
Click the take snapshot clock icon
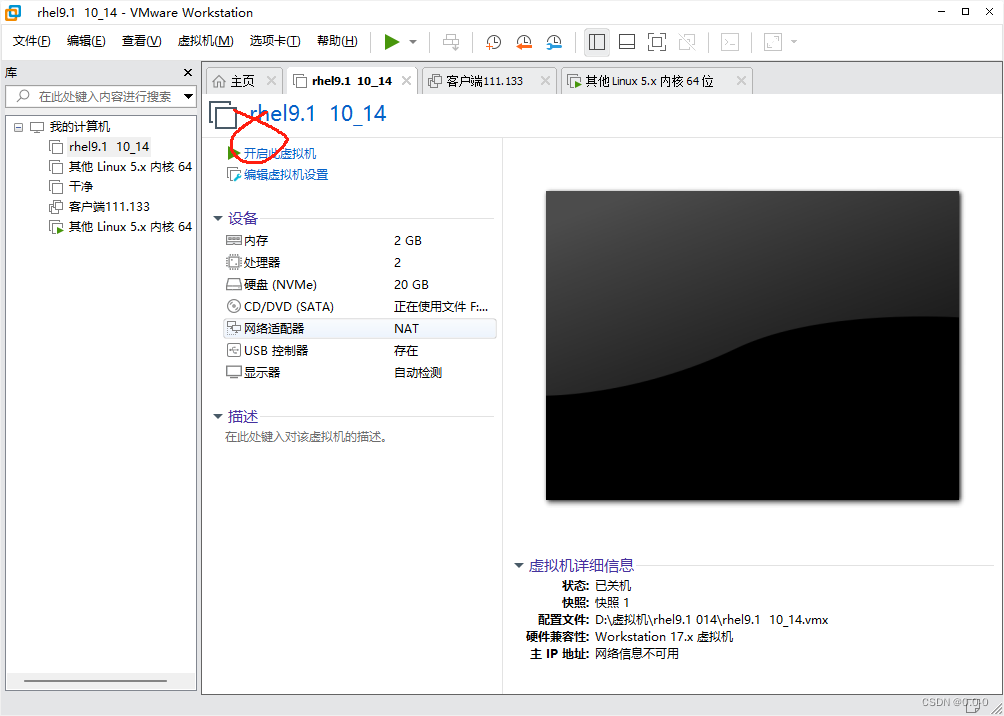493,42
